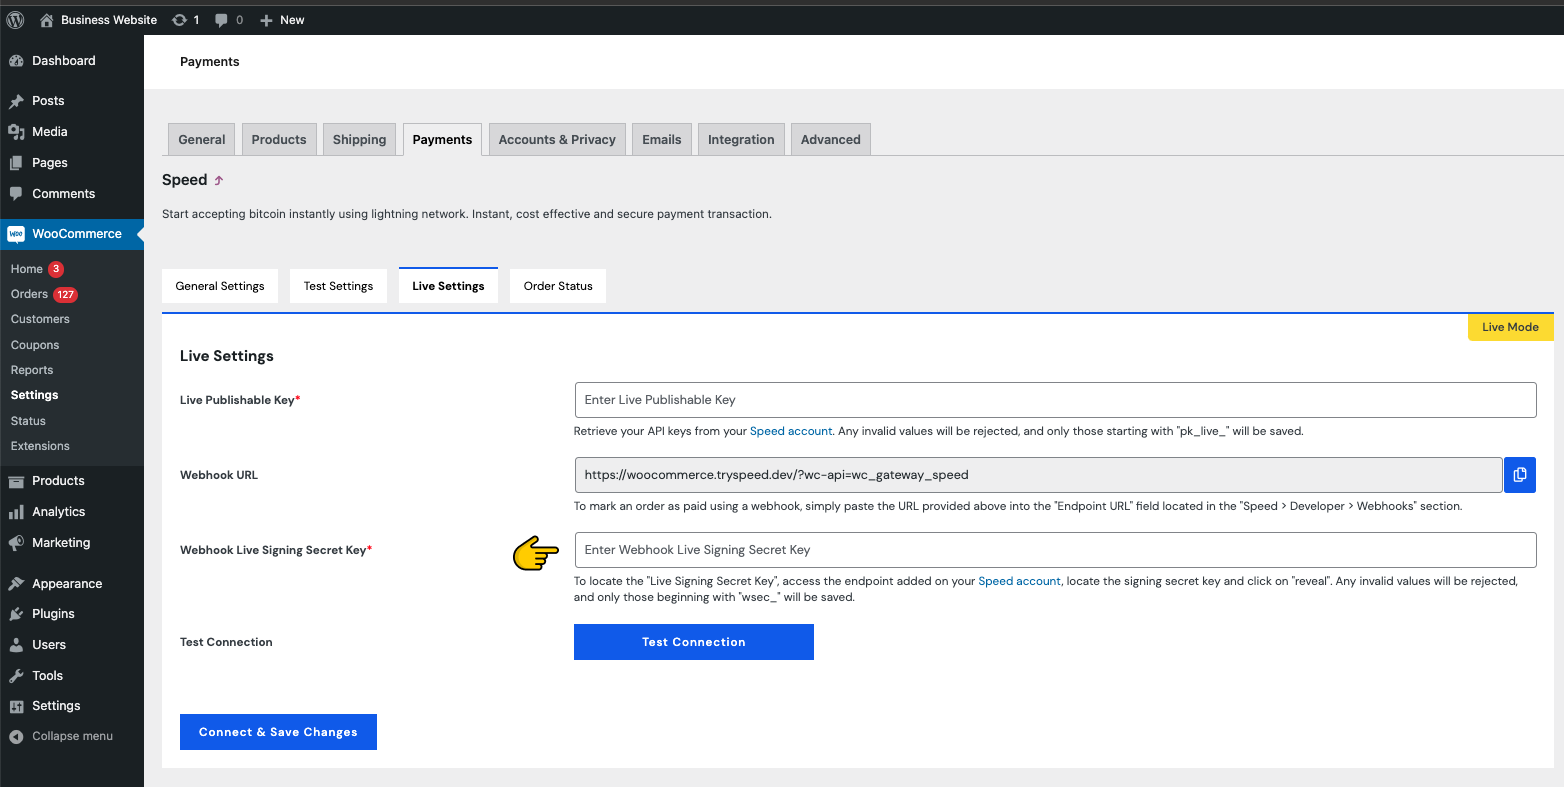Open Plugins plug icon
Viewport: 1564px width, 787px height.
(x=16, y=614)
